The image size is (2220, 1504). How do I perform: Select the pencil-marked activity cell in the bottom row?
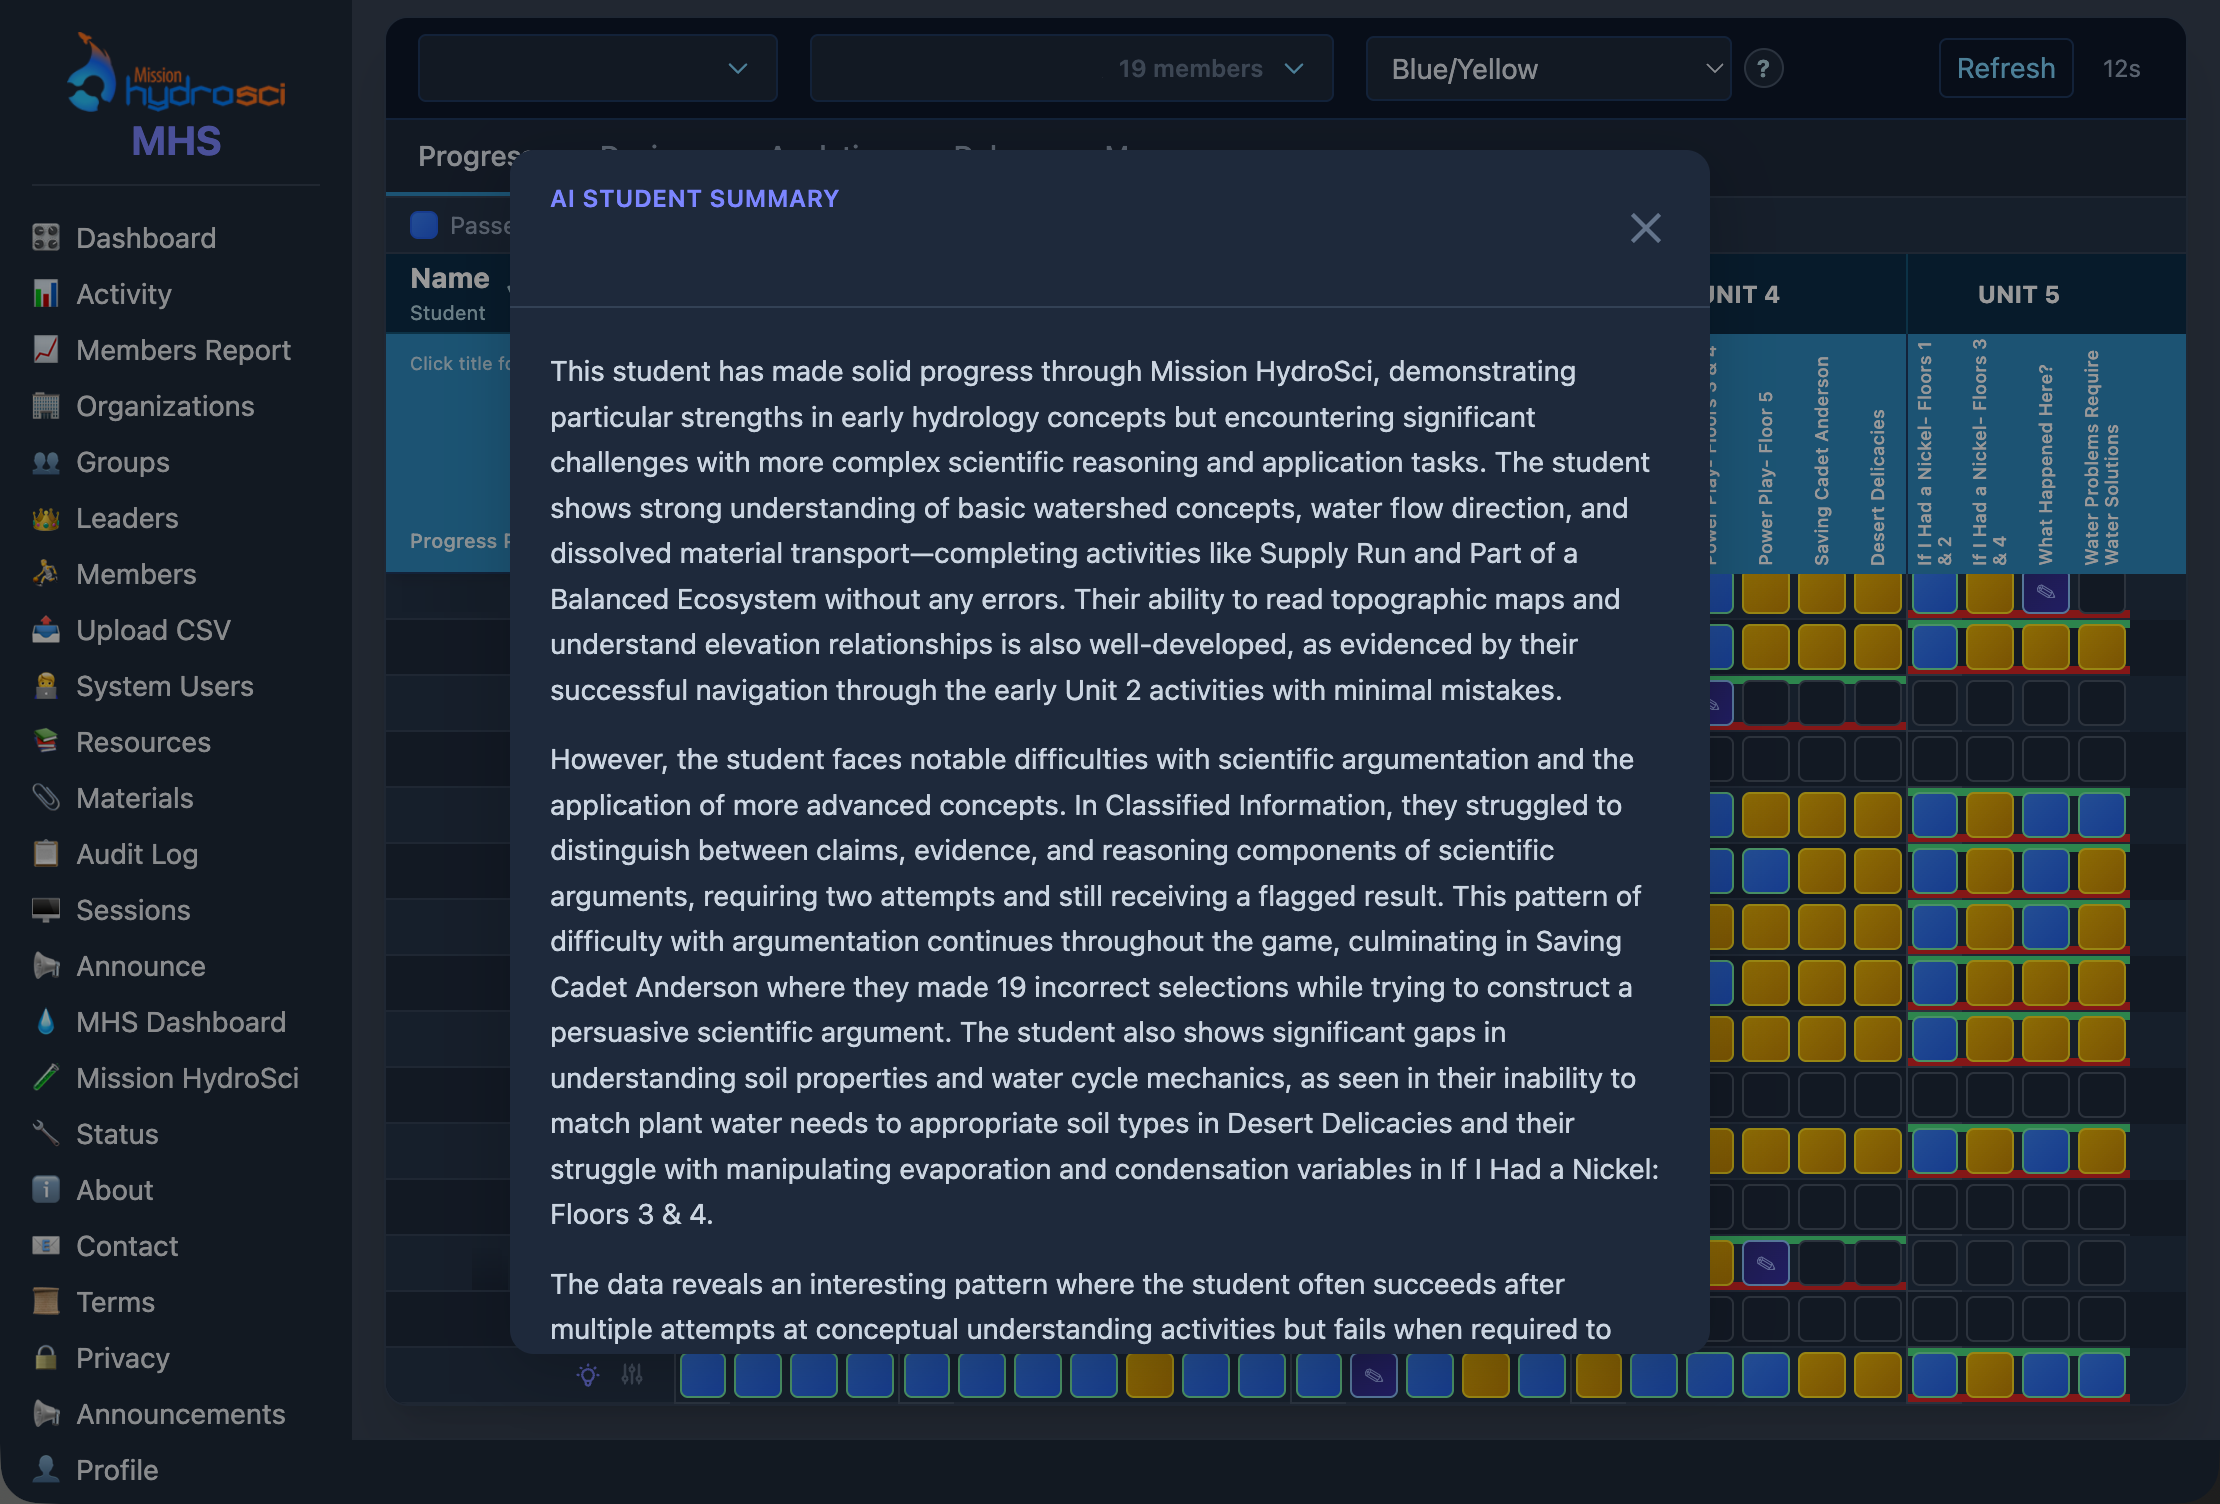[x=1374, y=1375]
